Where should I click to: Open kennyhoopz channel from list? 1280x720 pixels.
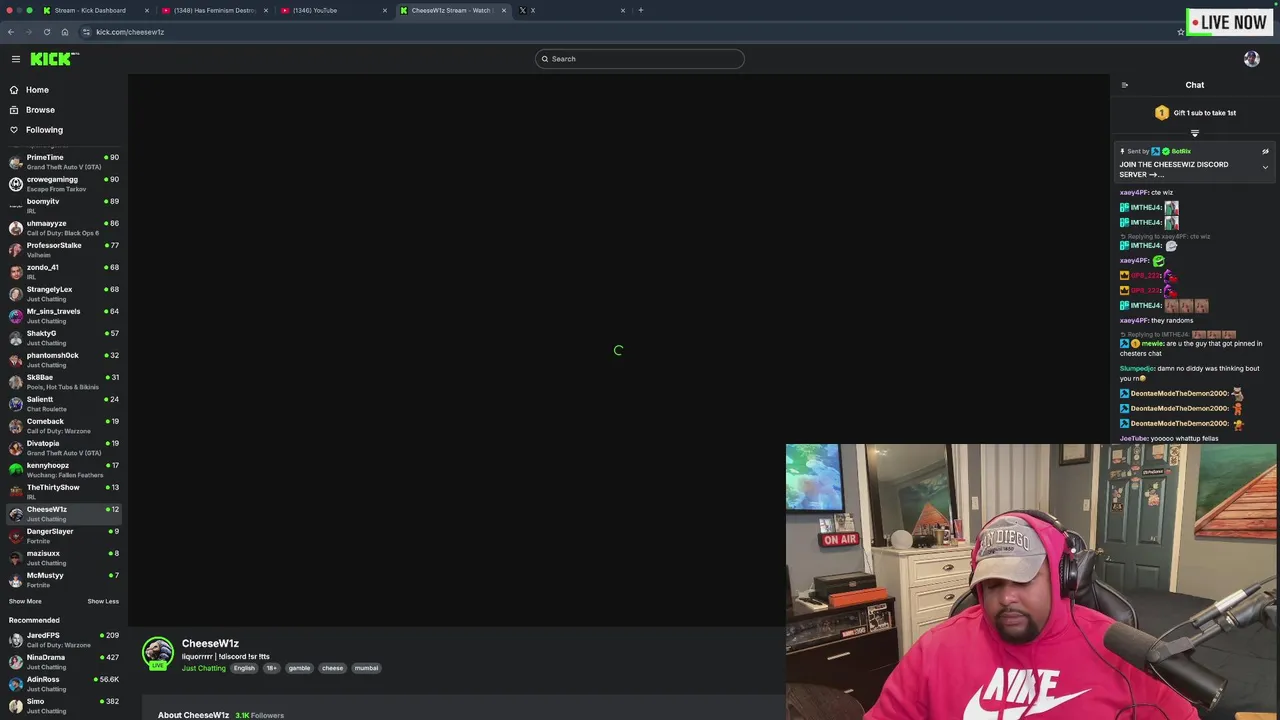(64, 470)
